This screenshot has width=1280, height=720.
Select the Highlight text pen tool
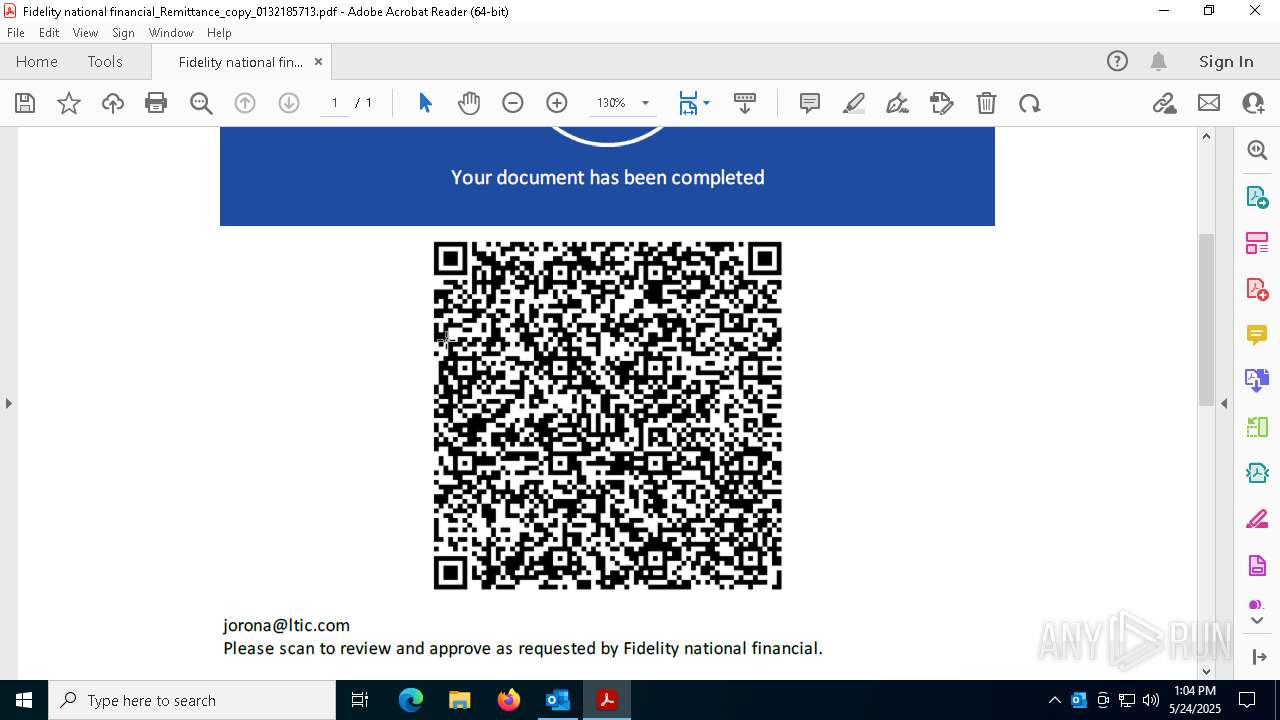(x=854, y=103)
